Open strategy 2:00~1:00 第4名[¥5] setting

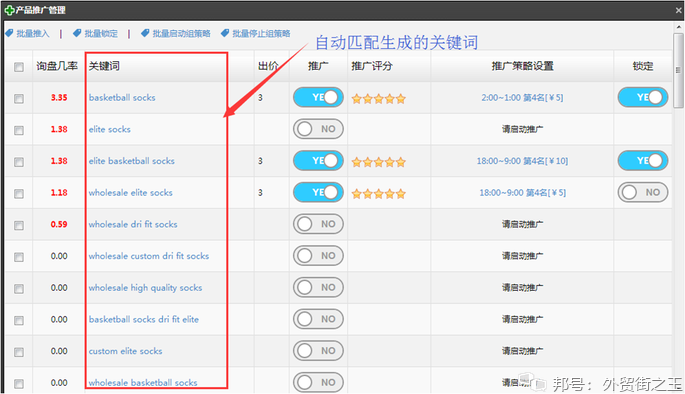point(522,98)
